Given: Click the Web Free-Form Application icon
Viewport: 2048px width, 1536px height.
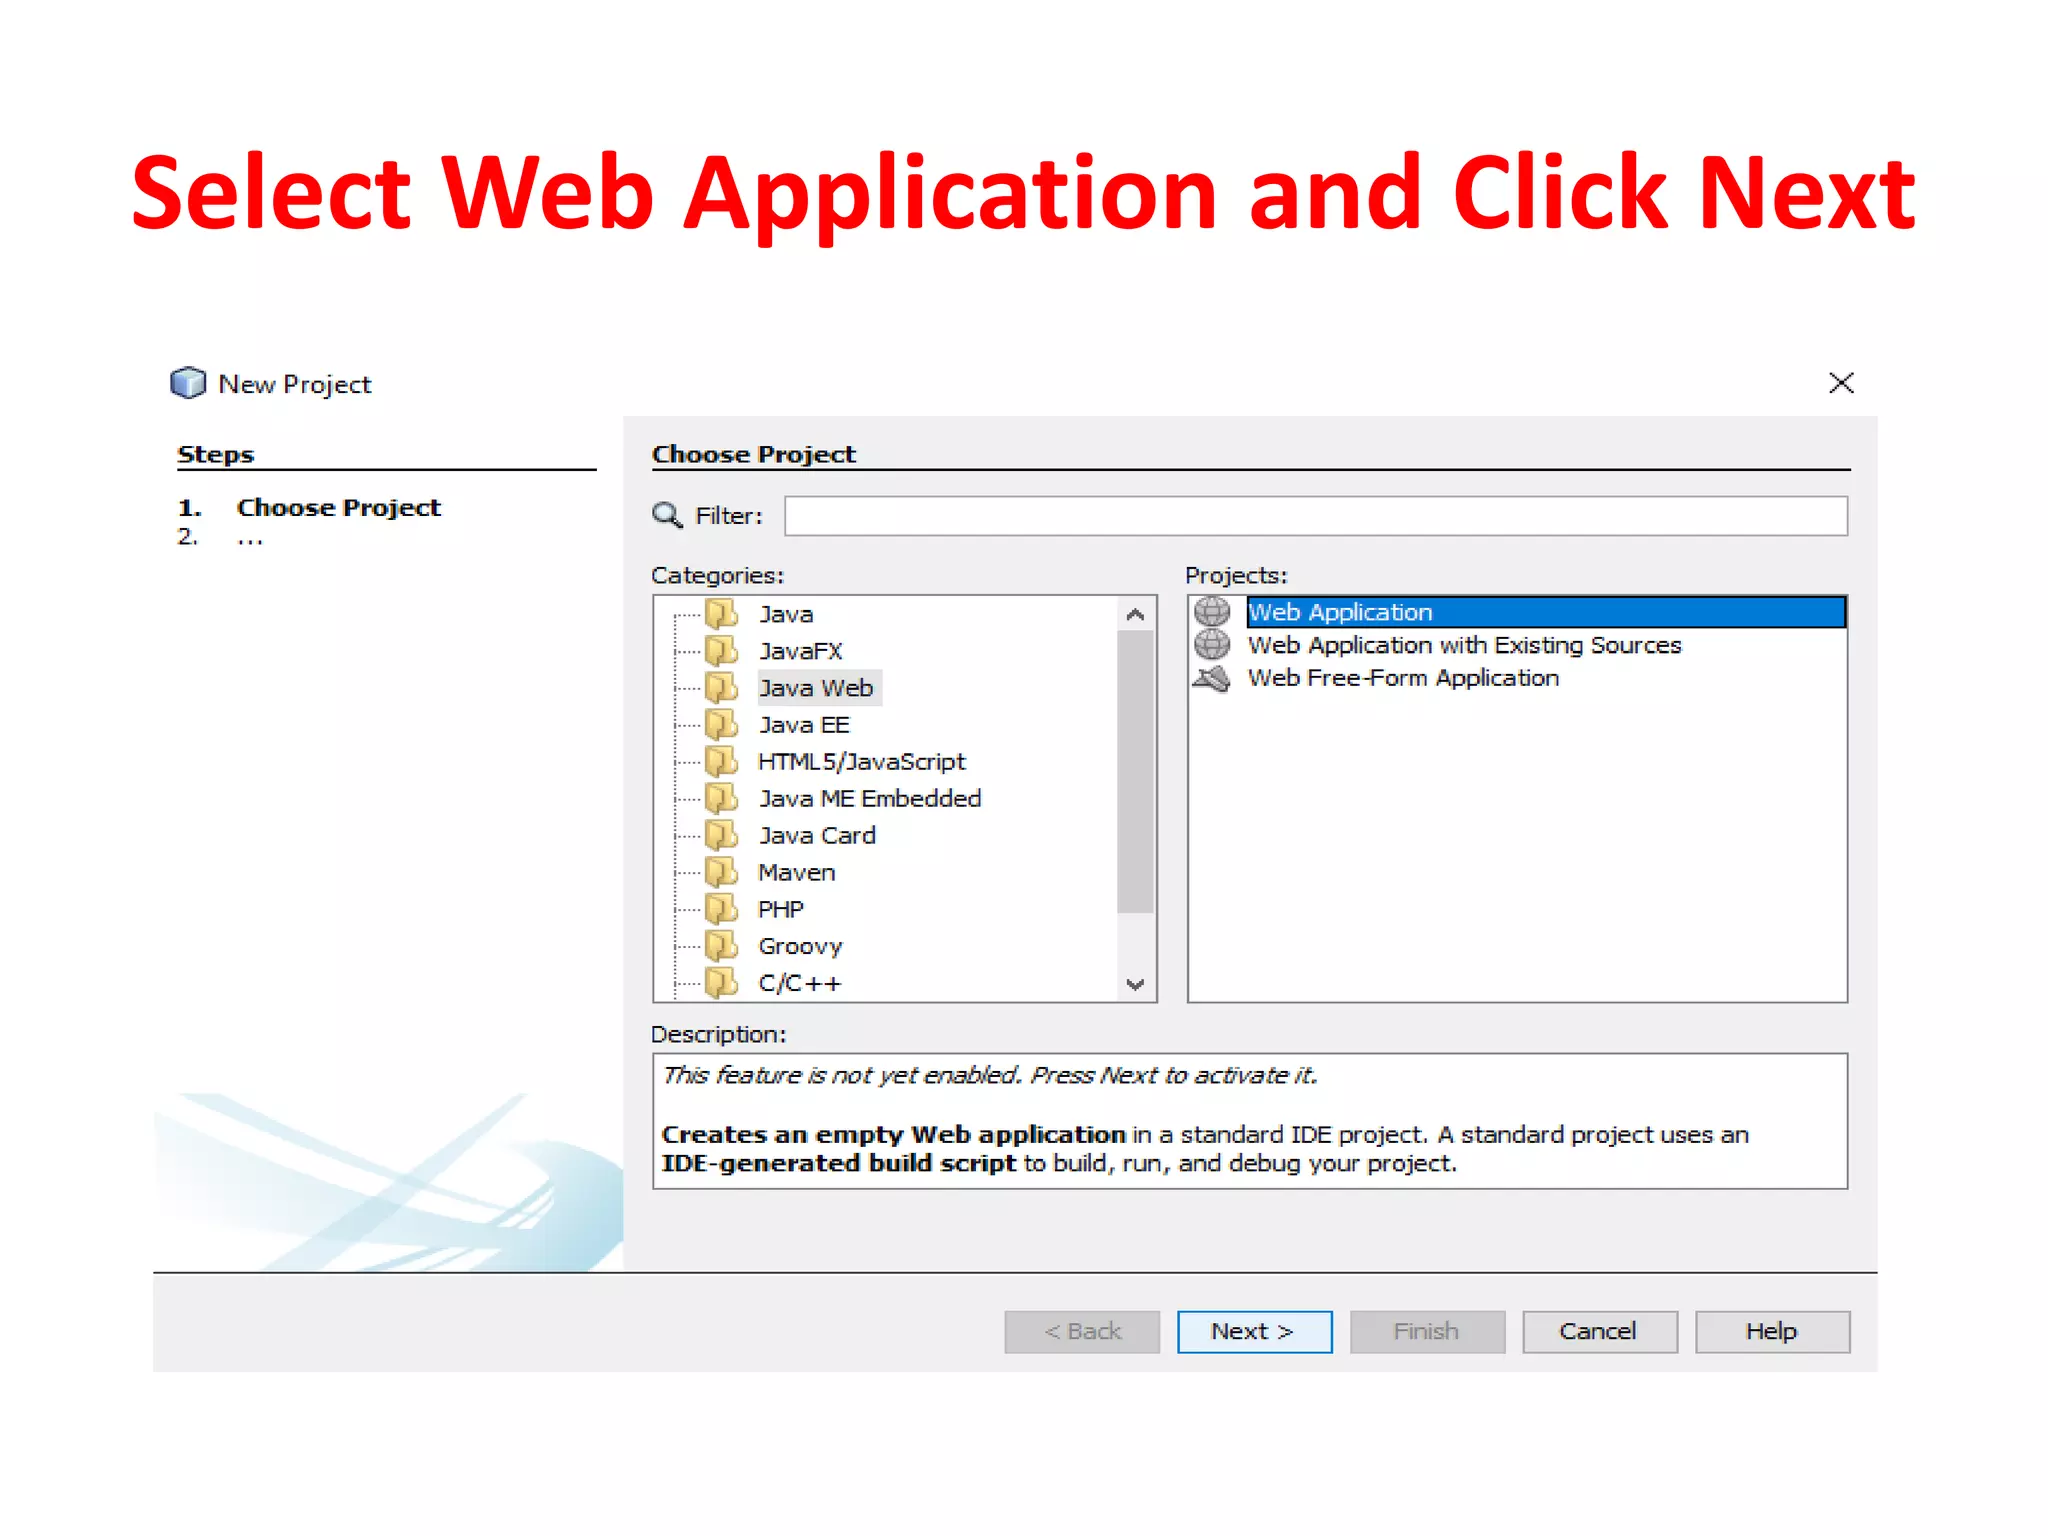Looking at the screenshot, I should [x=1212, y=678].
